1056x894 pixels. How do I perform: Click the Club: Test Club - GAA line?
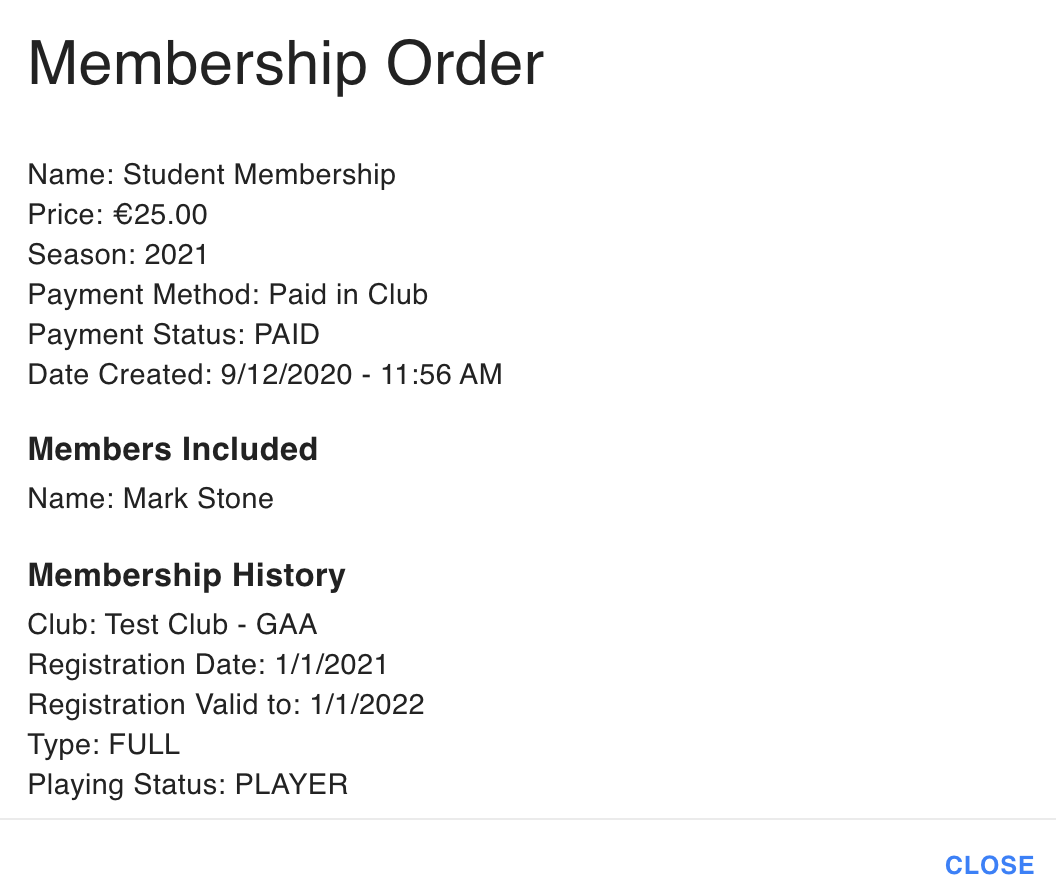[x=172, y=625]
